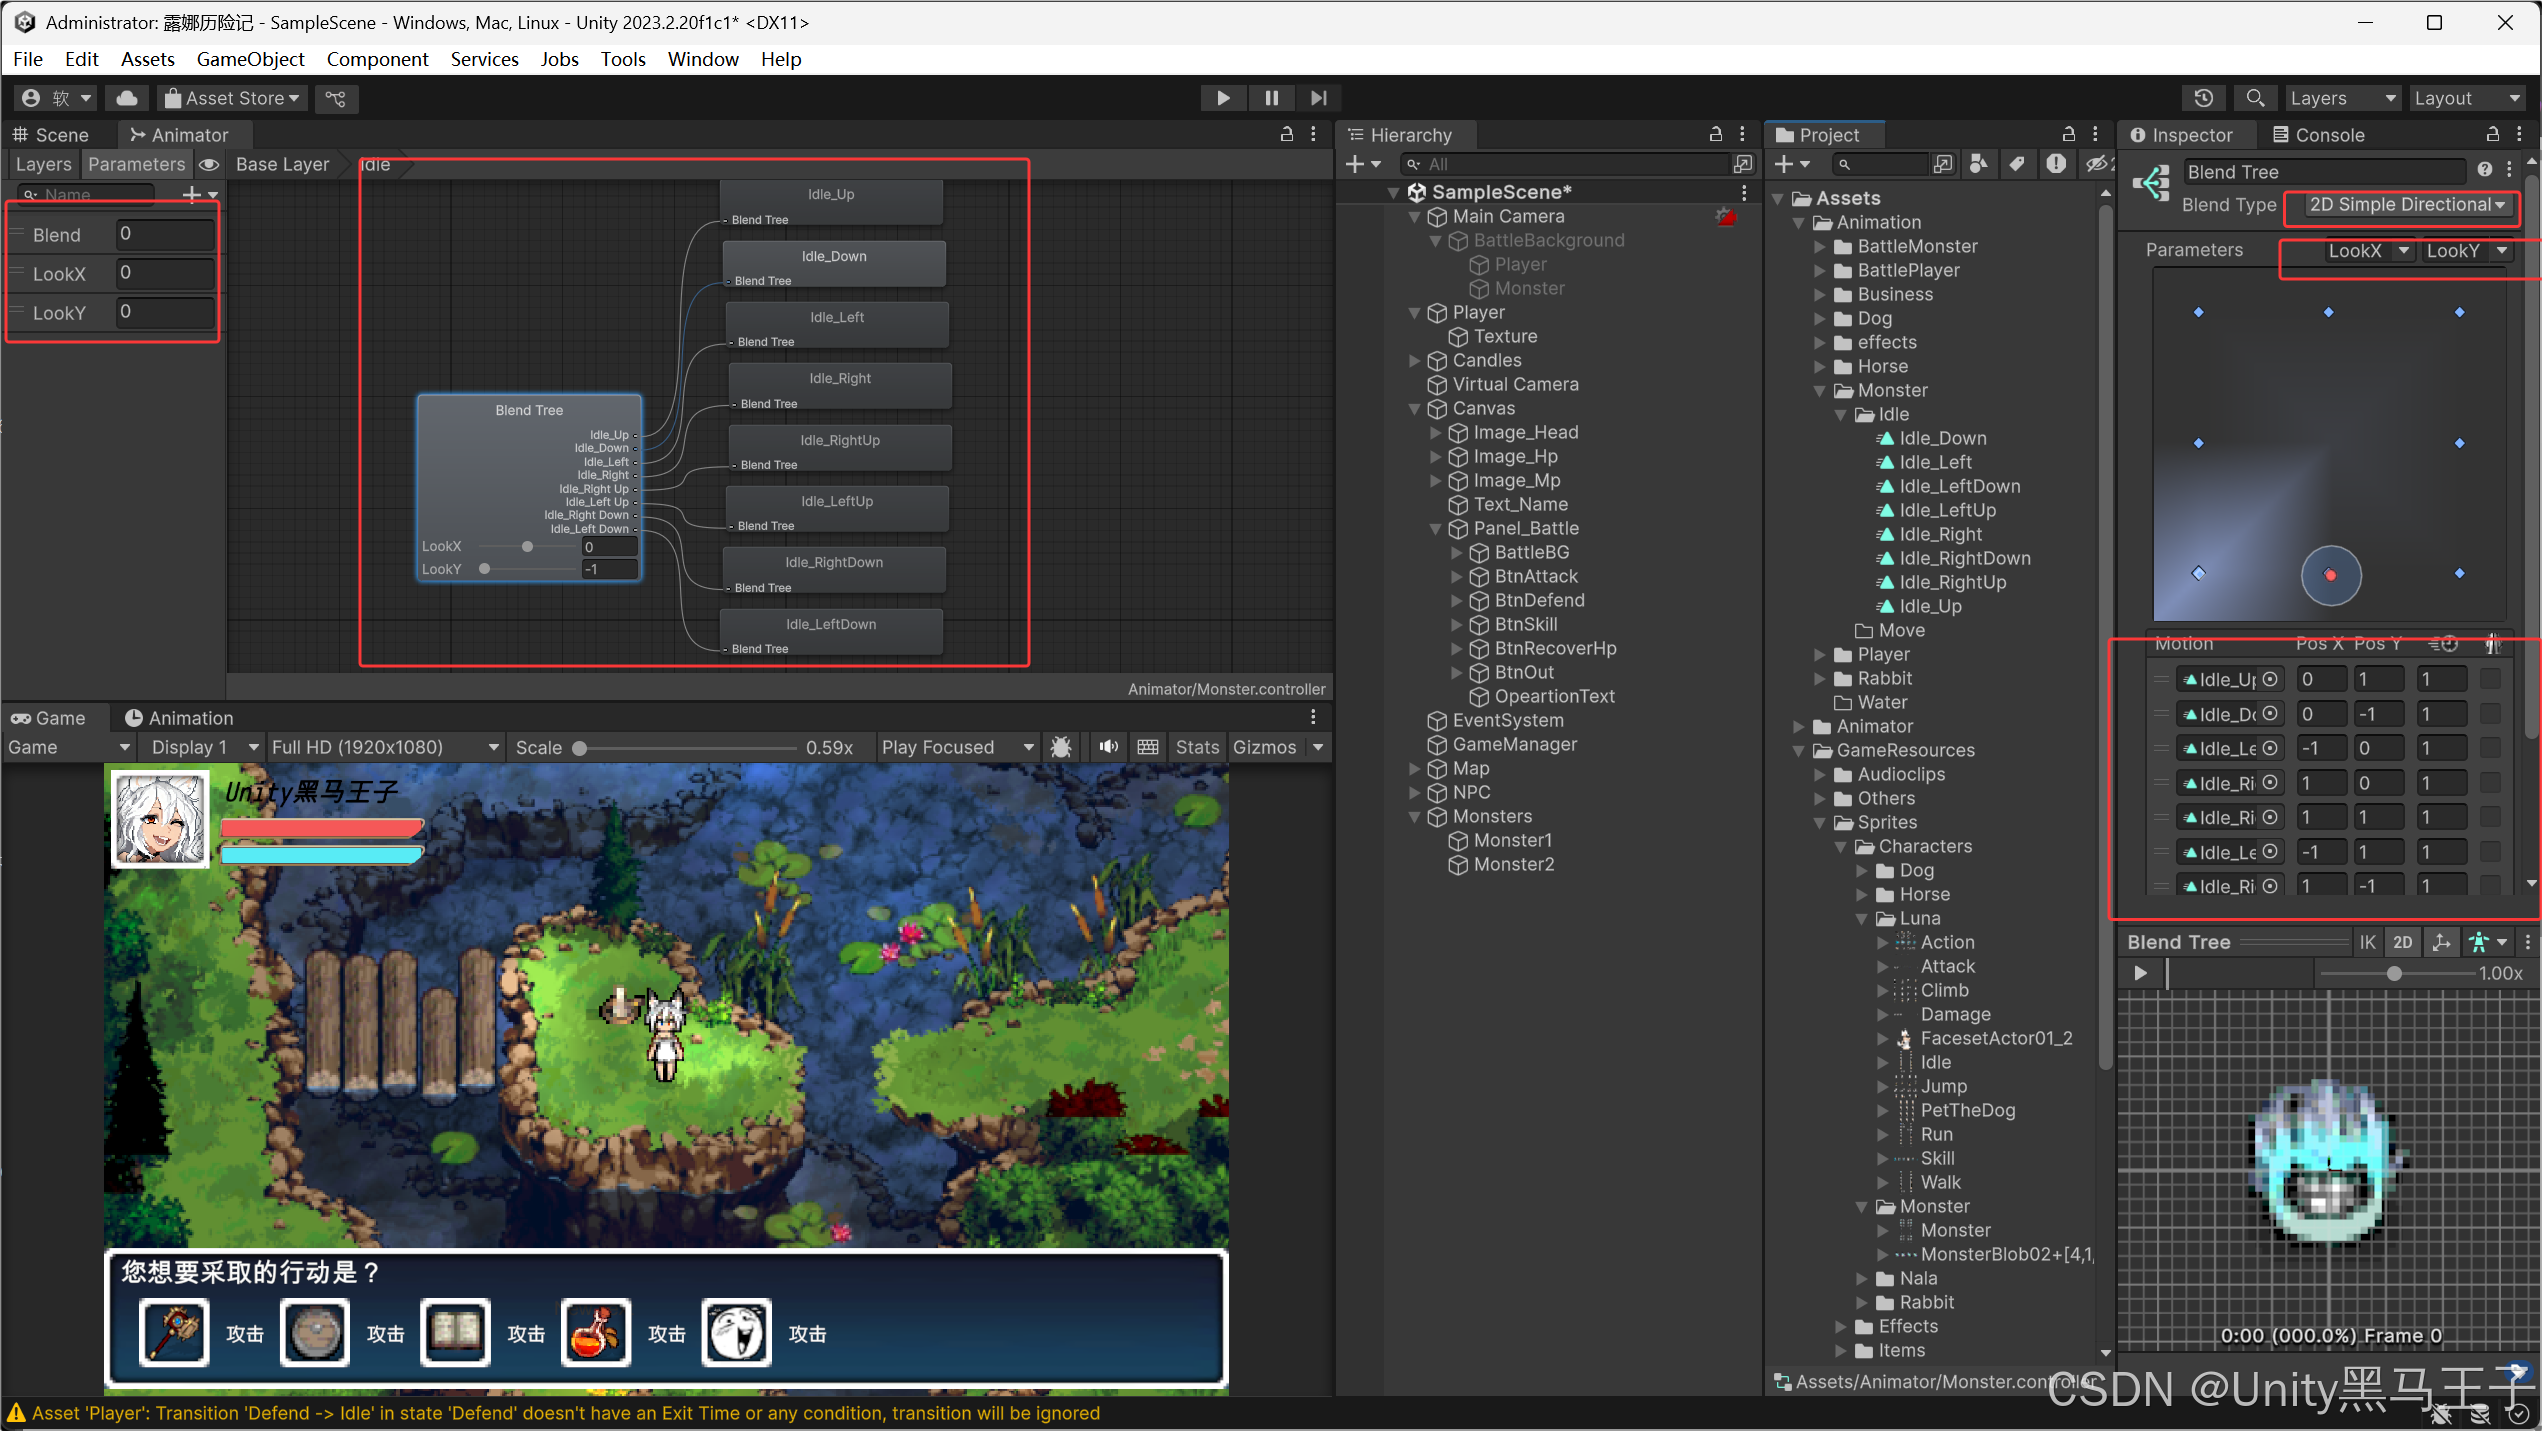Toggle the Animator eye visibility icon
The image size is (2542, 1431).
[x=209, y=164]
